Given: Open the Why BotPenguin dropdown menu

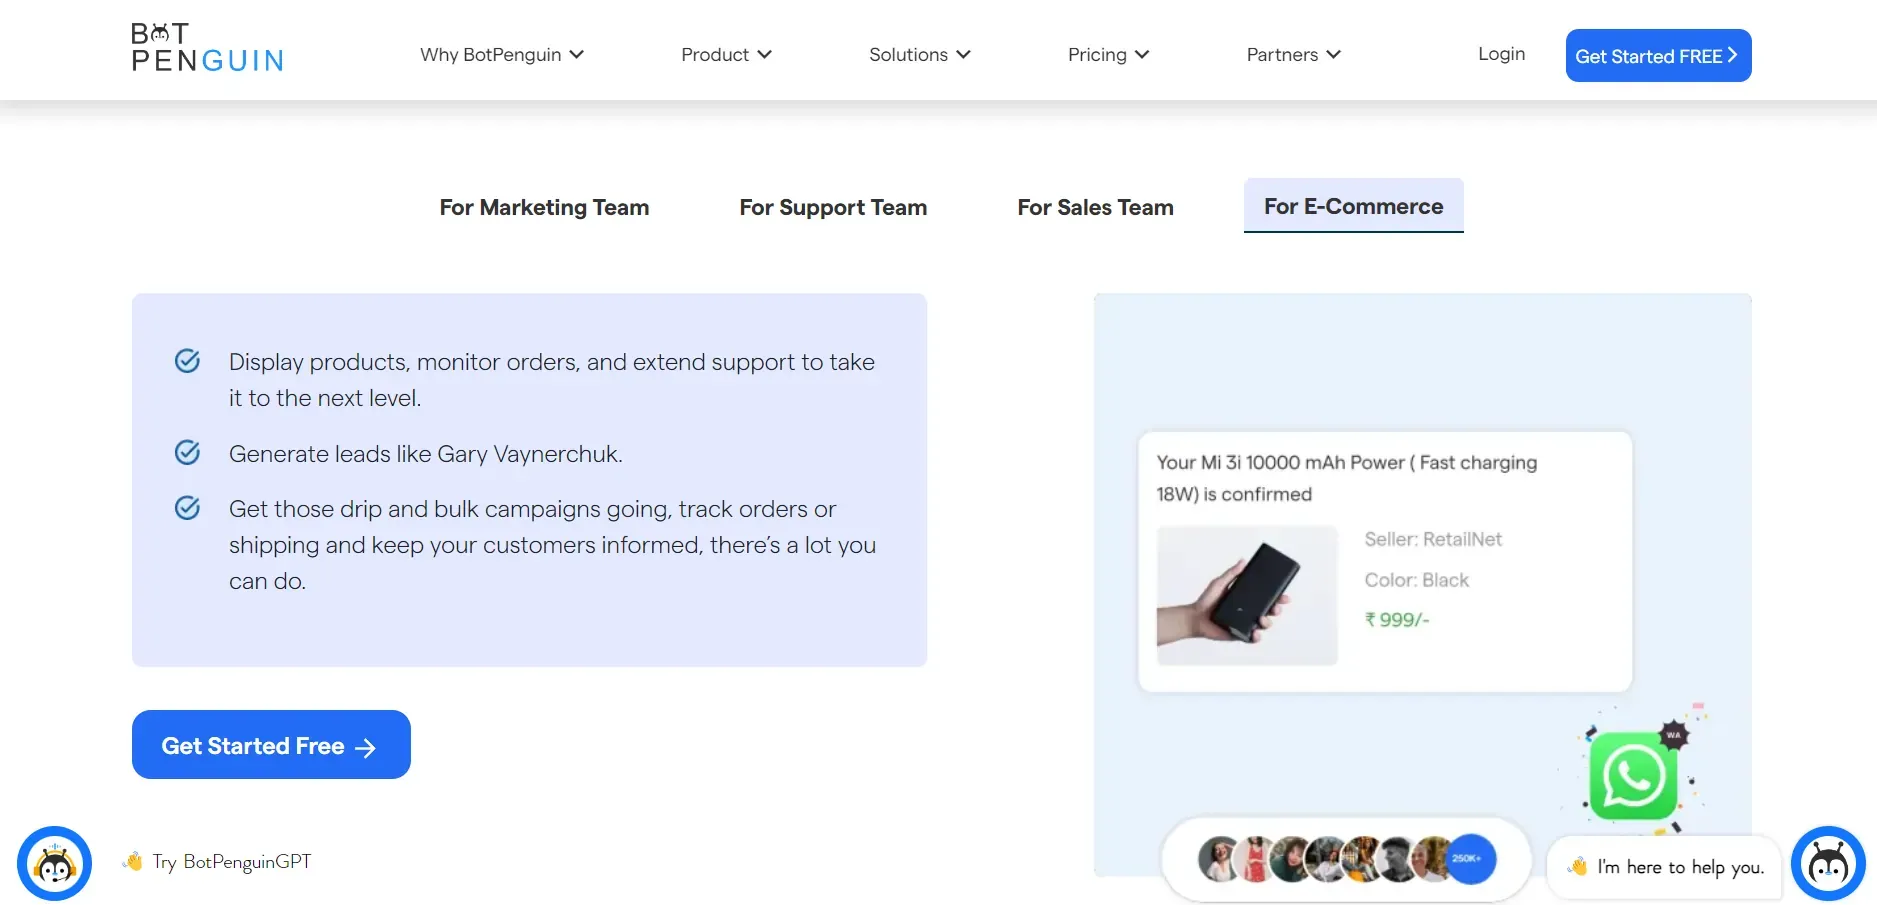Looking at the screenshot, I should click(502, 55).
